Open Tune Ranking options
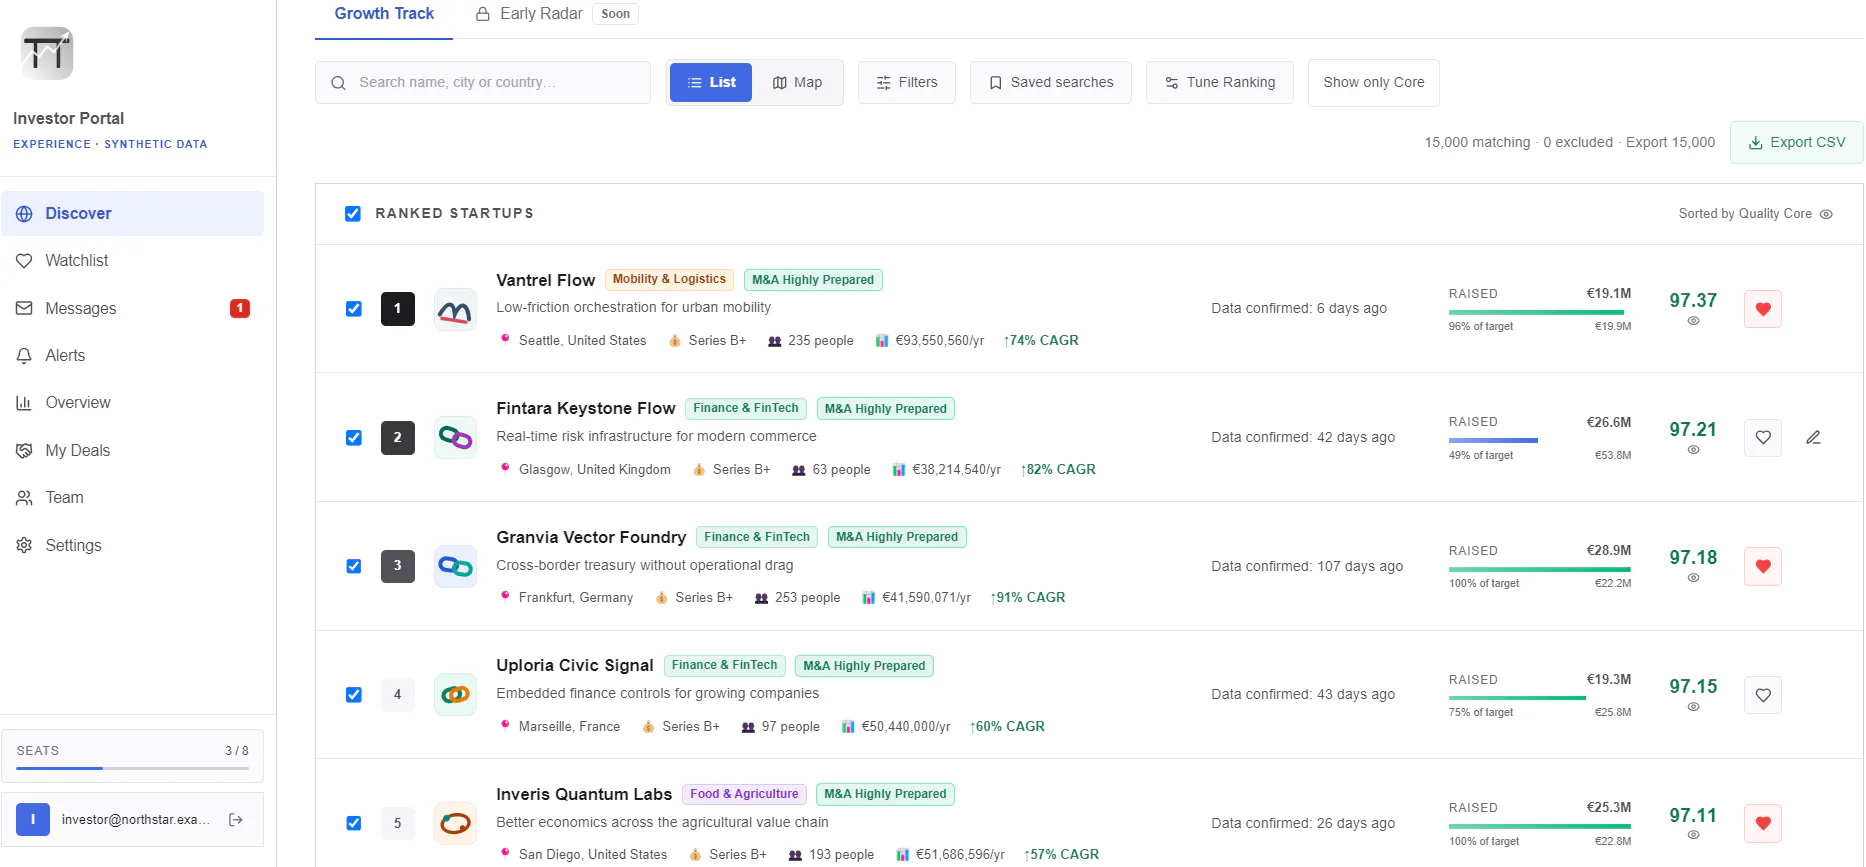Image resolution: width=1866 pixels, height=867 pixels. click(x=1220, y=82)
